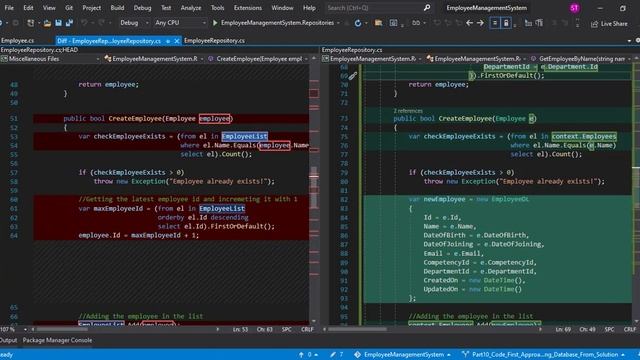640x360 pixels.
Task: Click the Navigate Backward arrow
Action: 469,23
